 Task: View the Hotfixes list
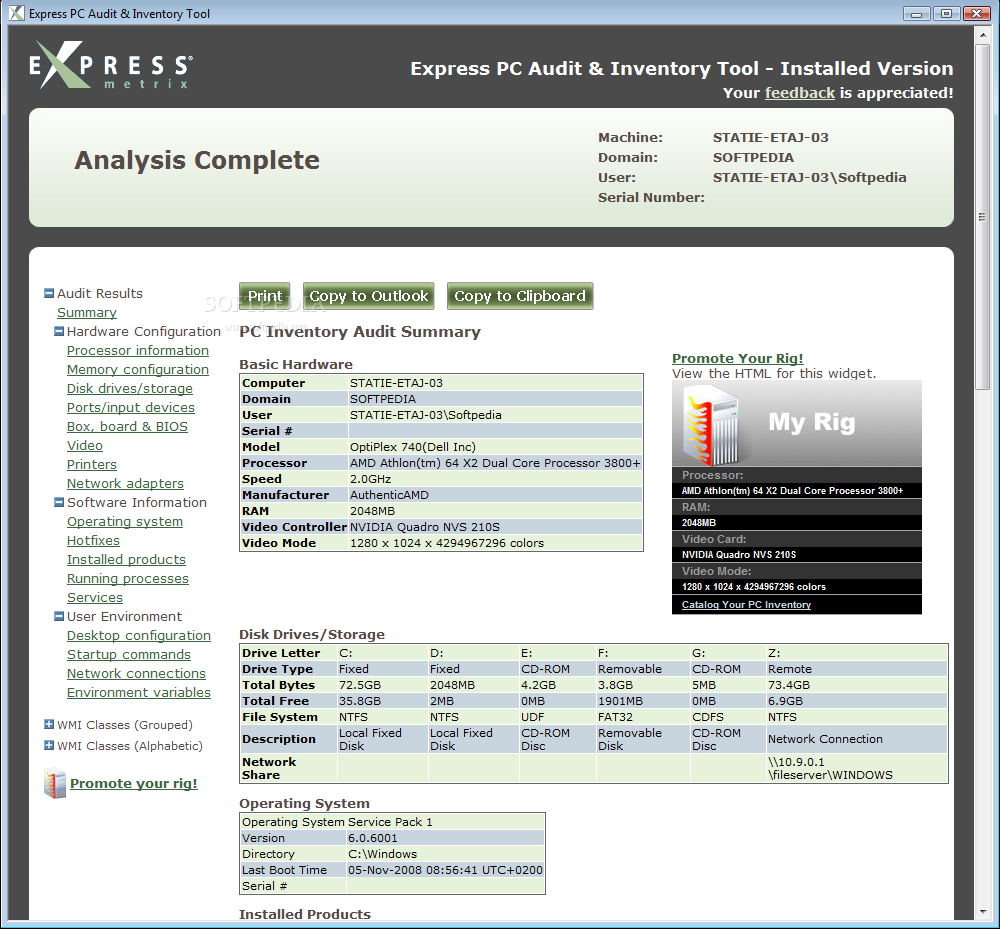click(93, 541)
